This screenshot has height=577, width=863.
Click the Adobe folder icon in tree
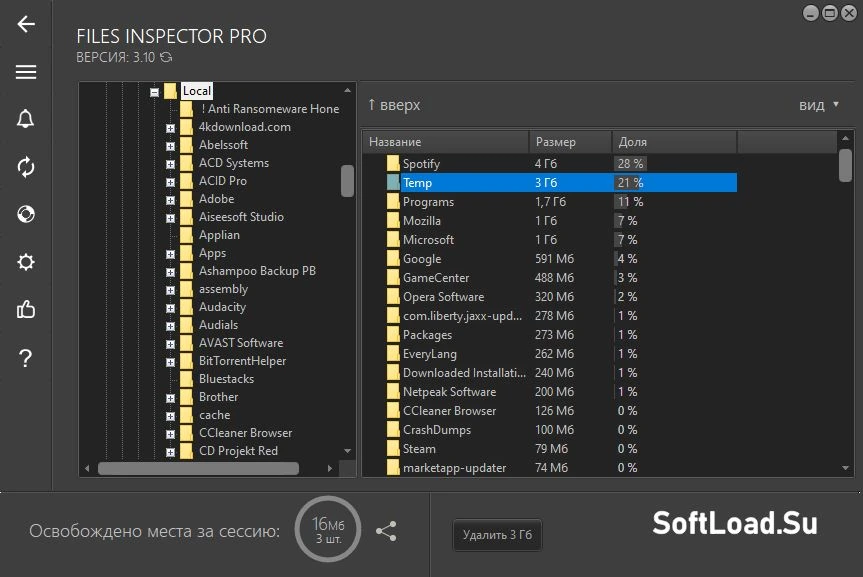click(x=187, y=199)
